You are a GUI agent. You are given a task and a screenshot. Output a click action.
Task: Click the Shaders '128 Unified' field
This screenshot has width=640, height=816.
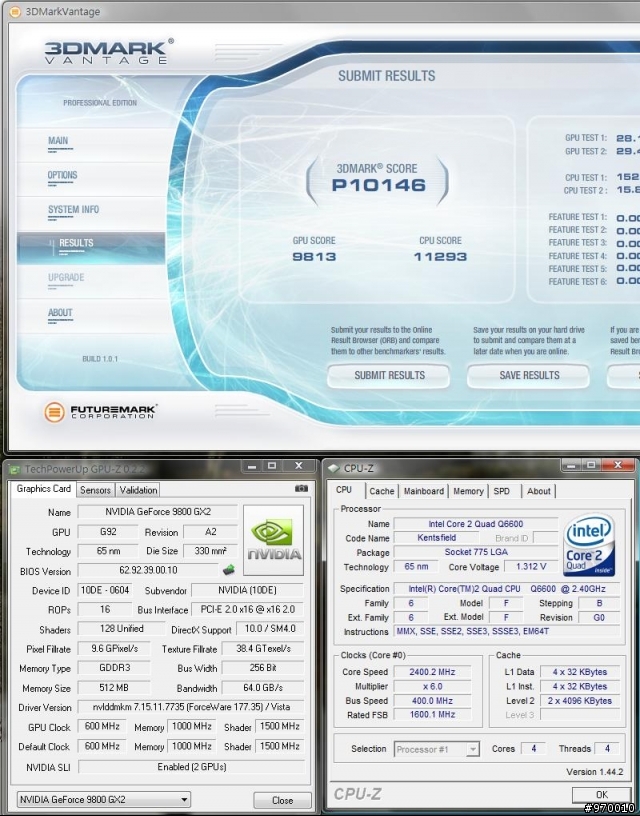tap(121, 629)
